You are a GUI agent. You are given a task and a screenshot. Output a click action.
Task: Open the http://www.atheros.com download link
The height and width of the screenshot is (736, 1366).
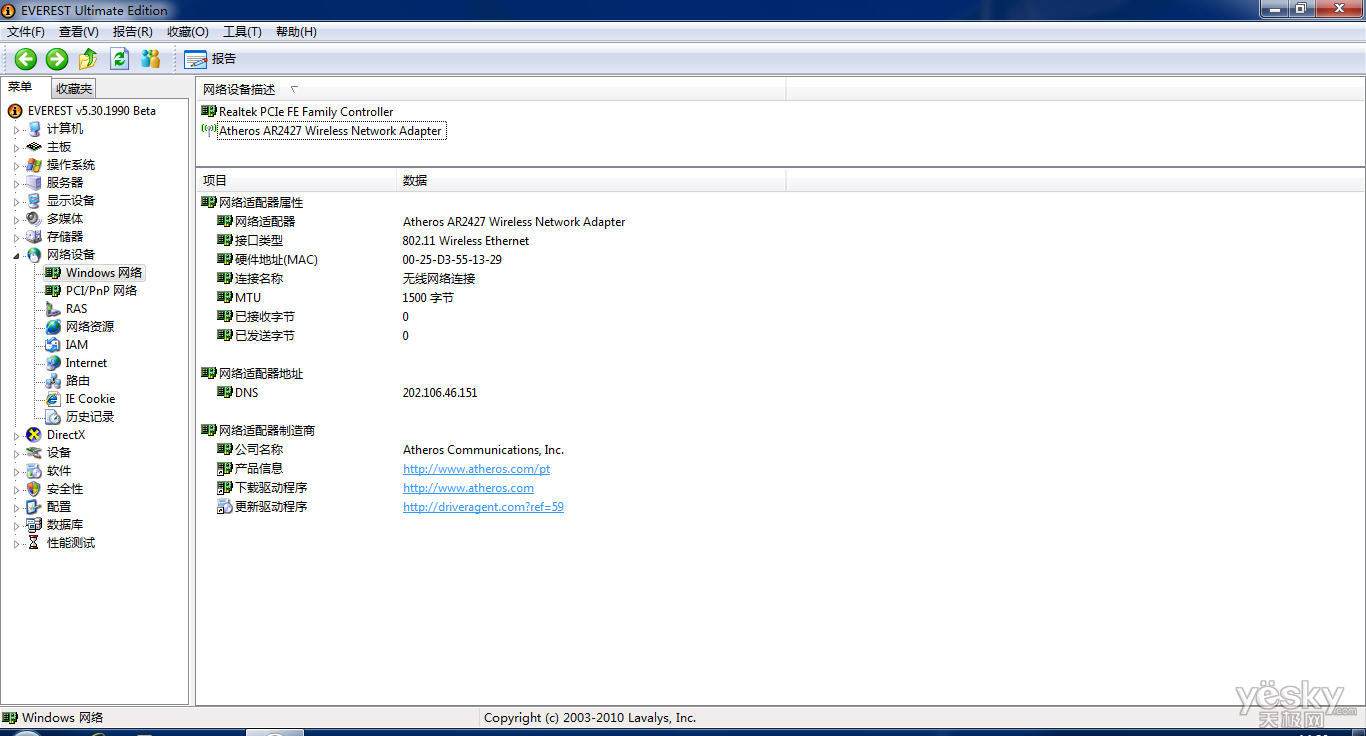468,488
